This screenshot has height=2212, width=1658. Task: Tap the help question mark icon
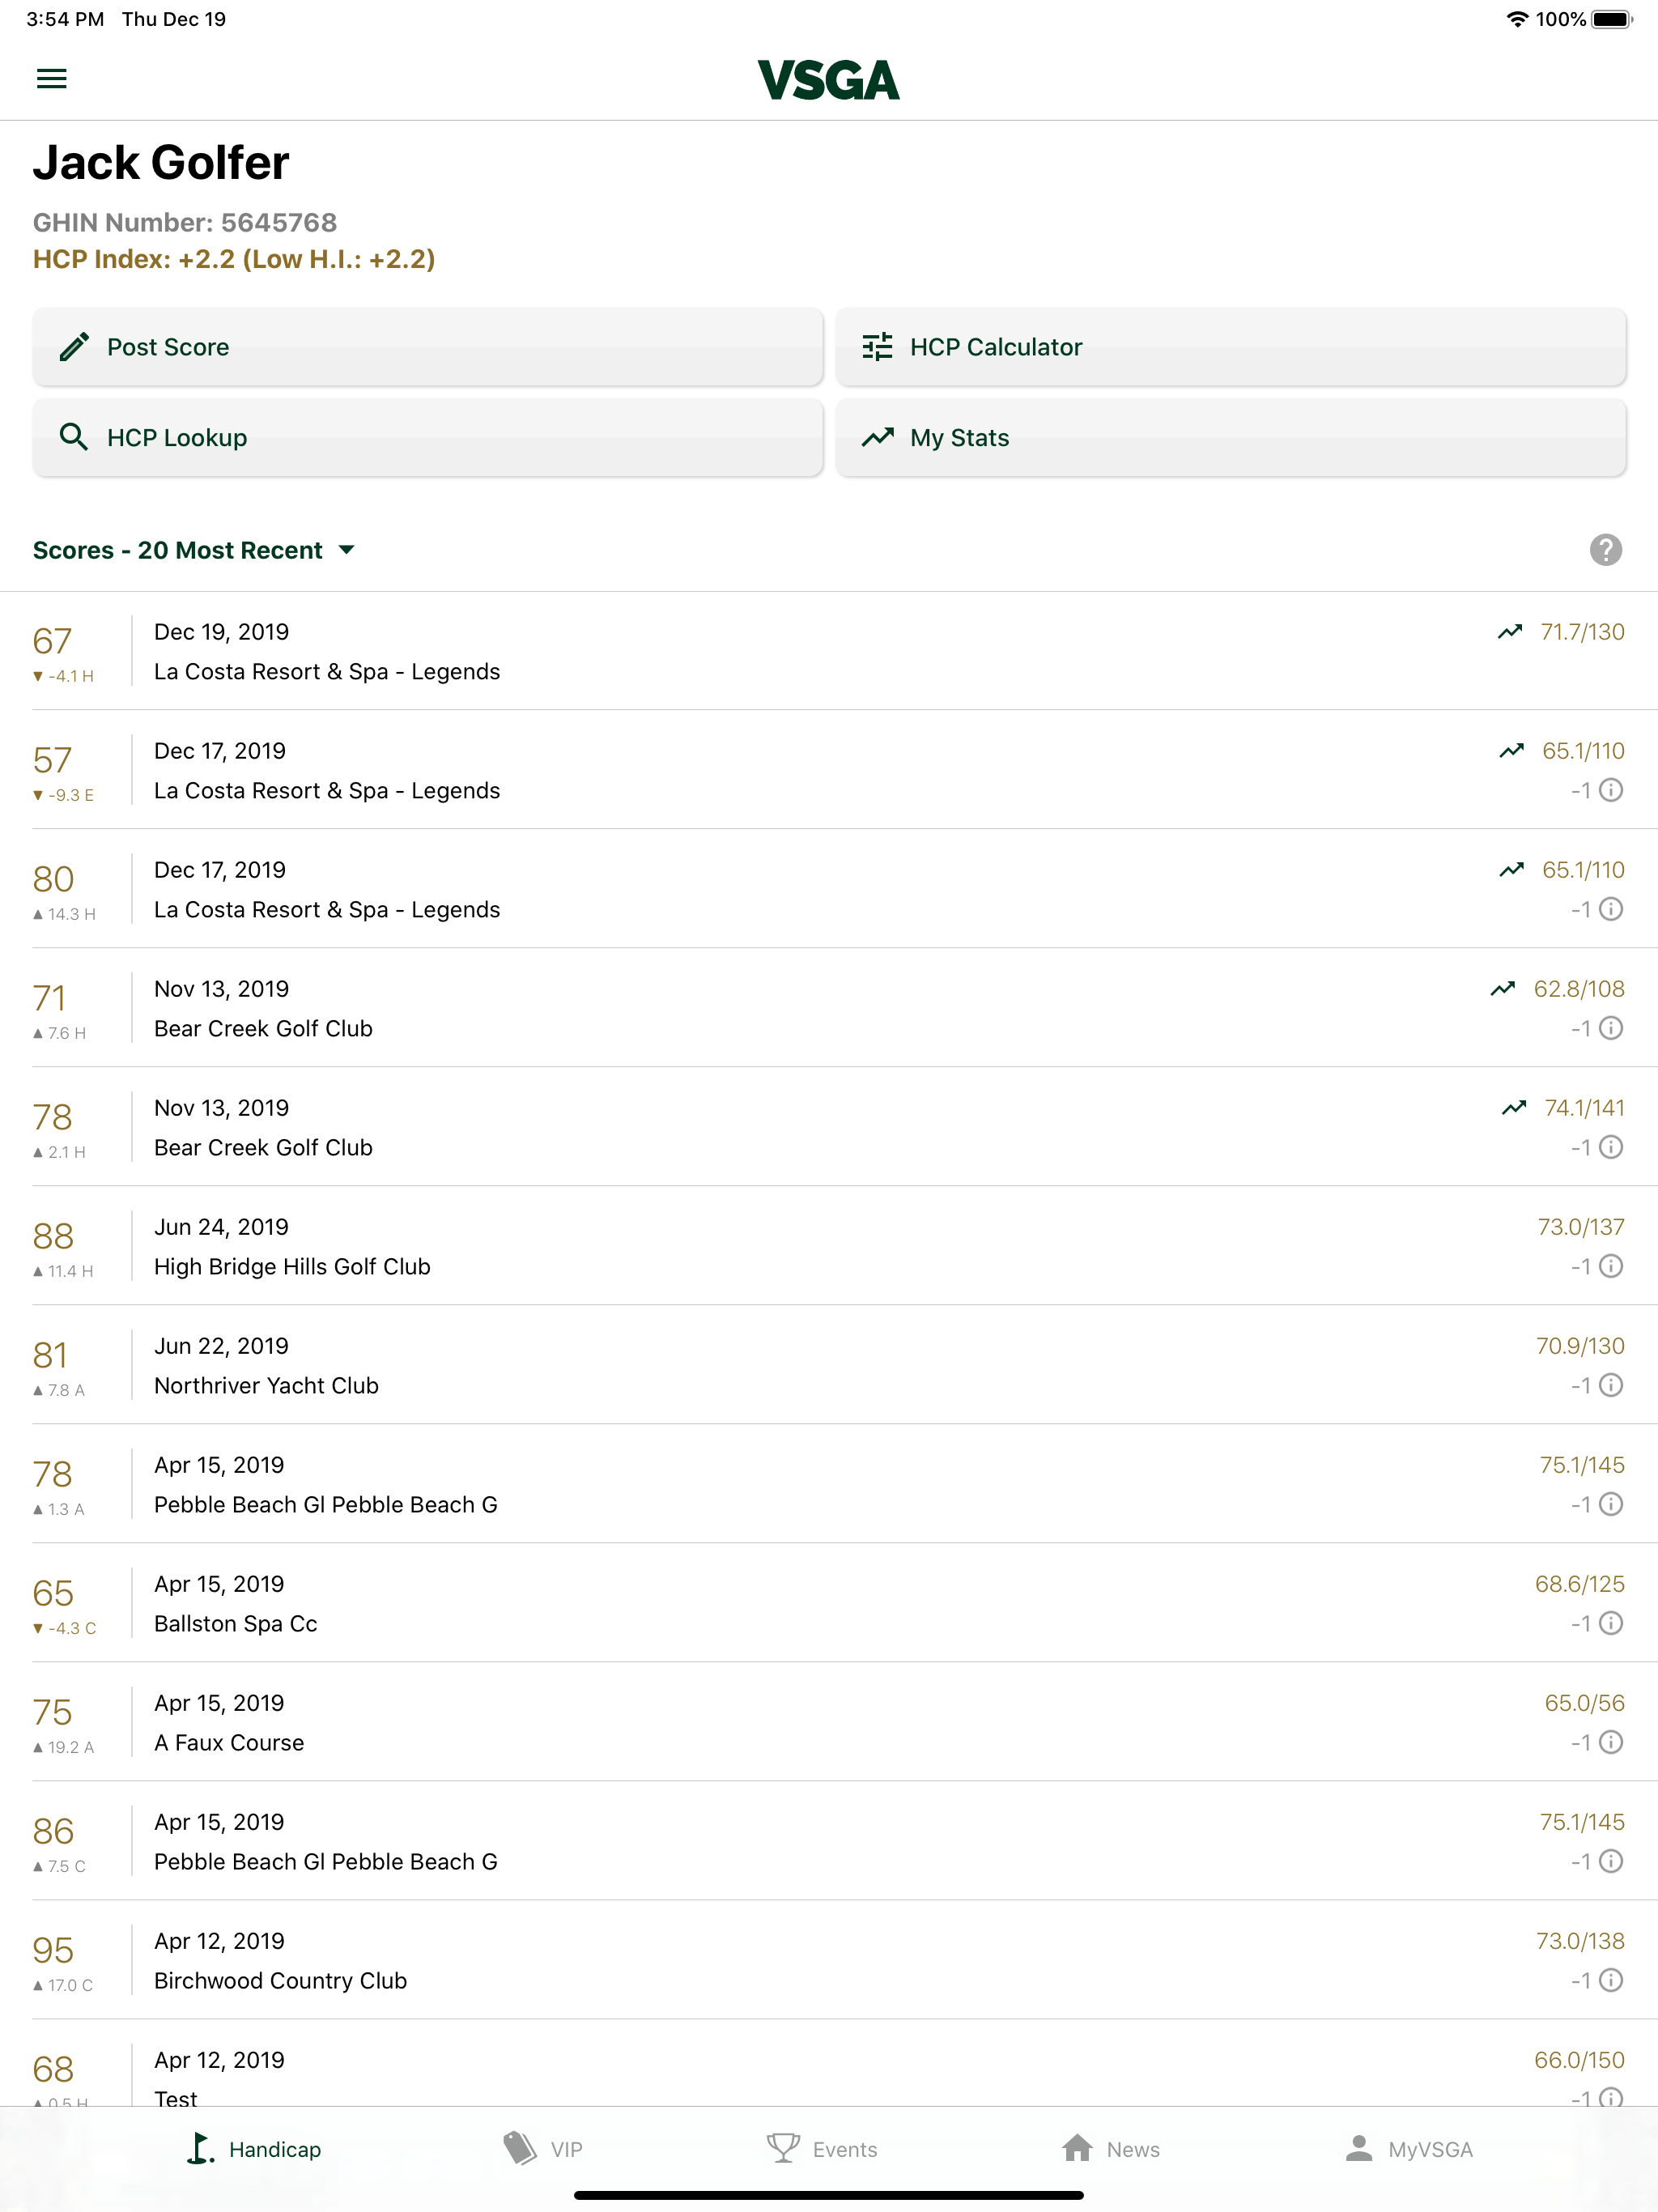coord(1605,550)
